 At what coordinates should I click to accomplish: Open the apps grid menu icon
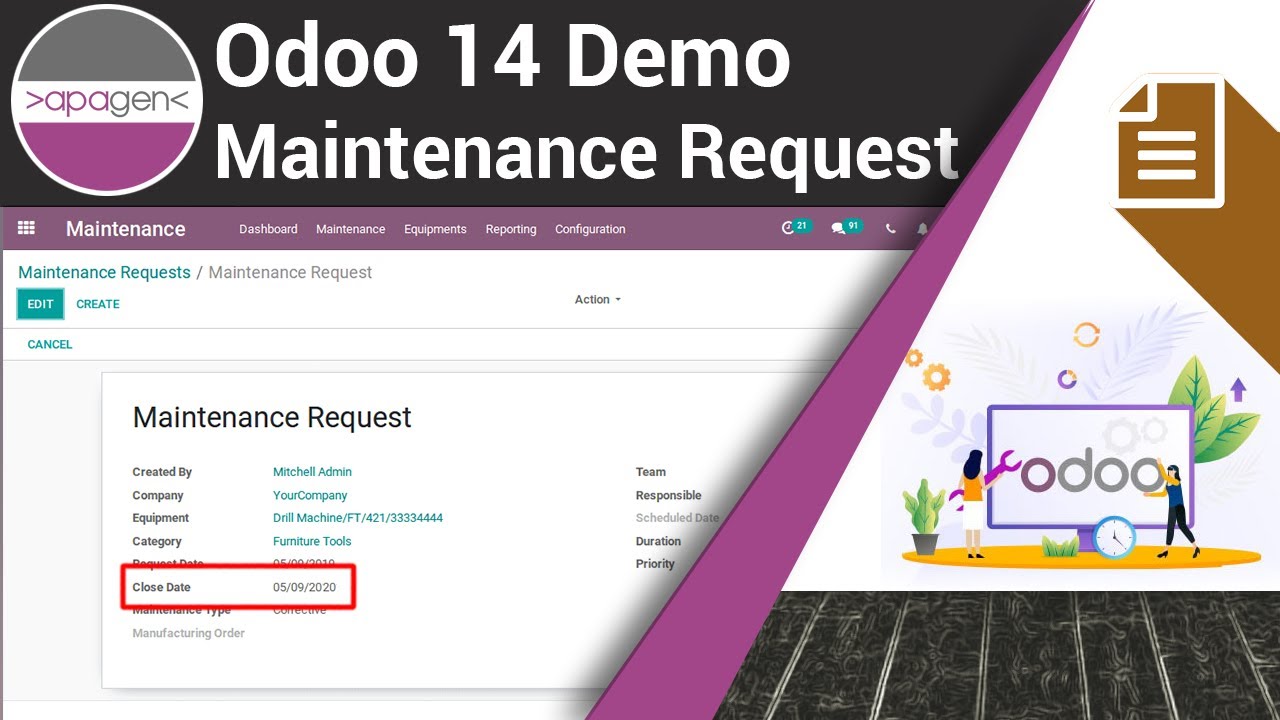(27, 228)
